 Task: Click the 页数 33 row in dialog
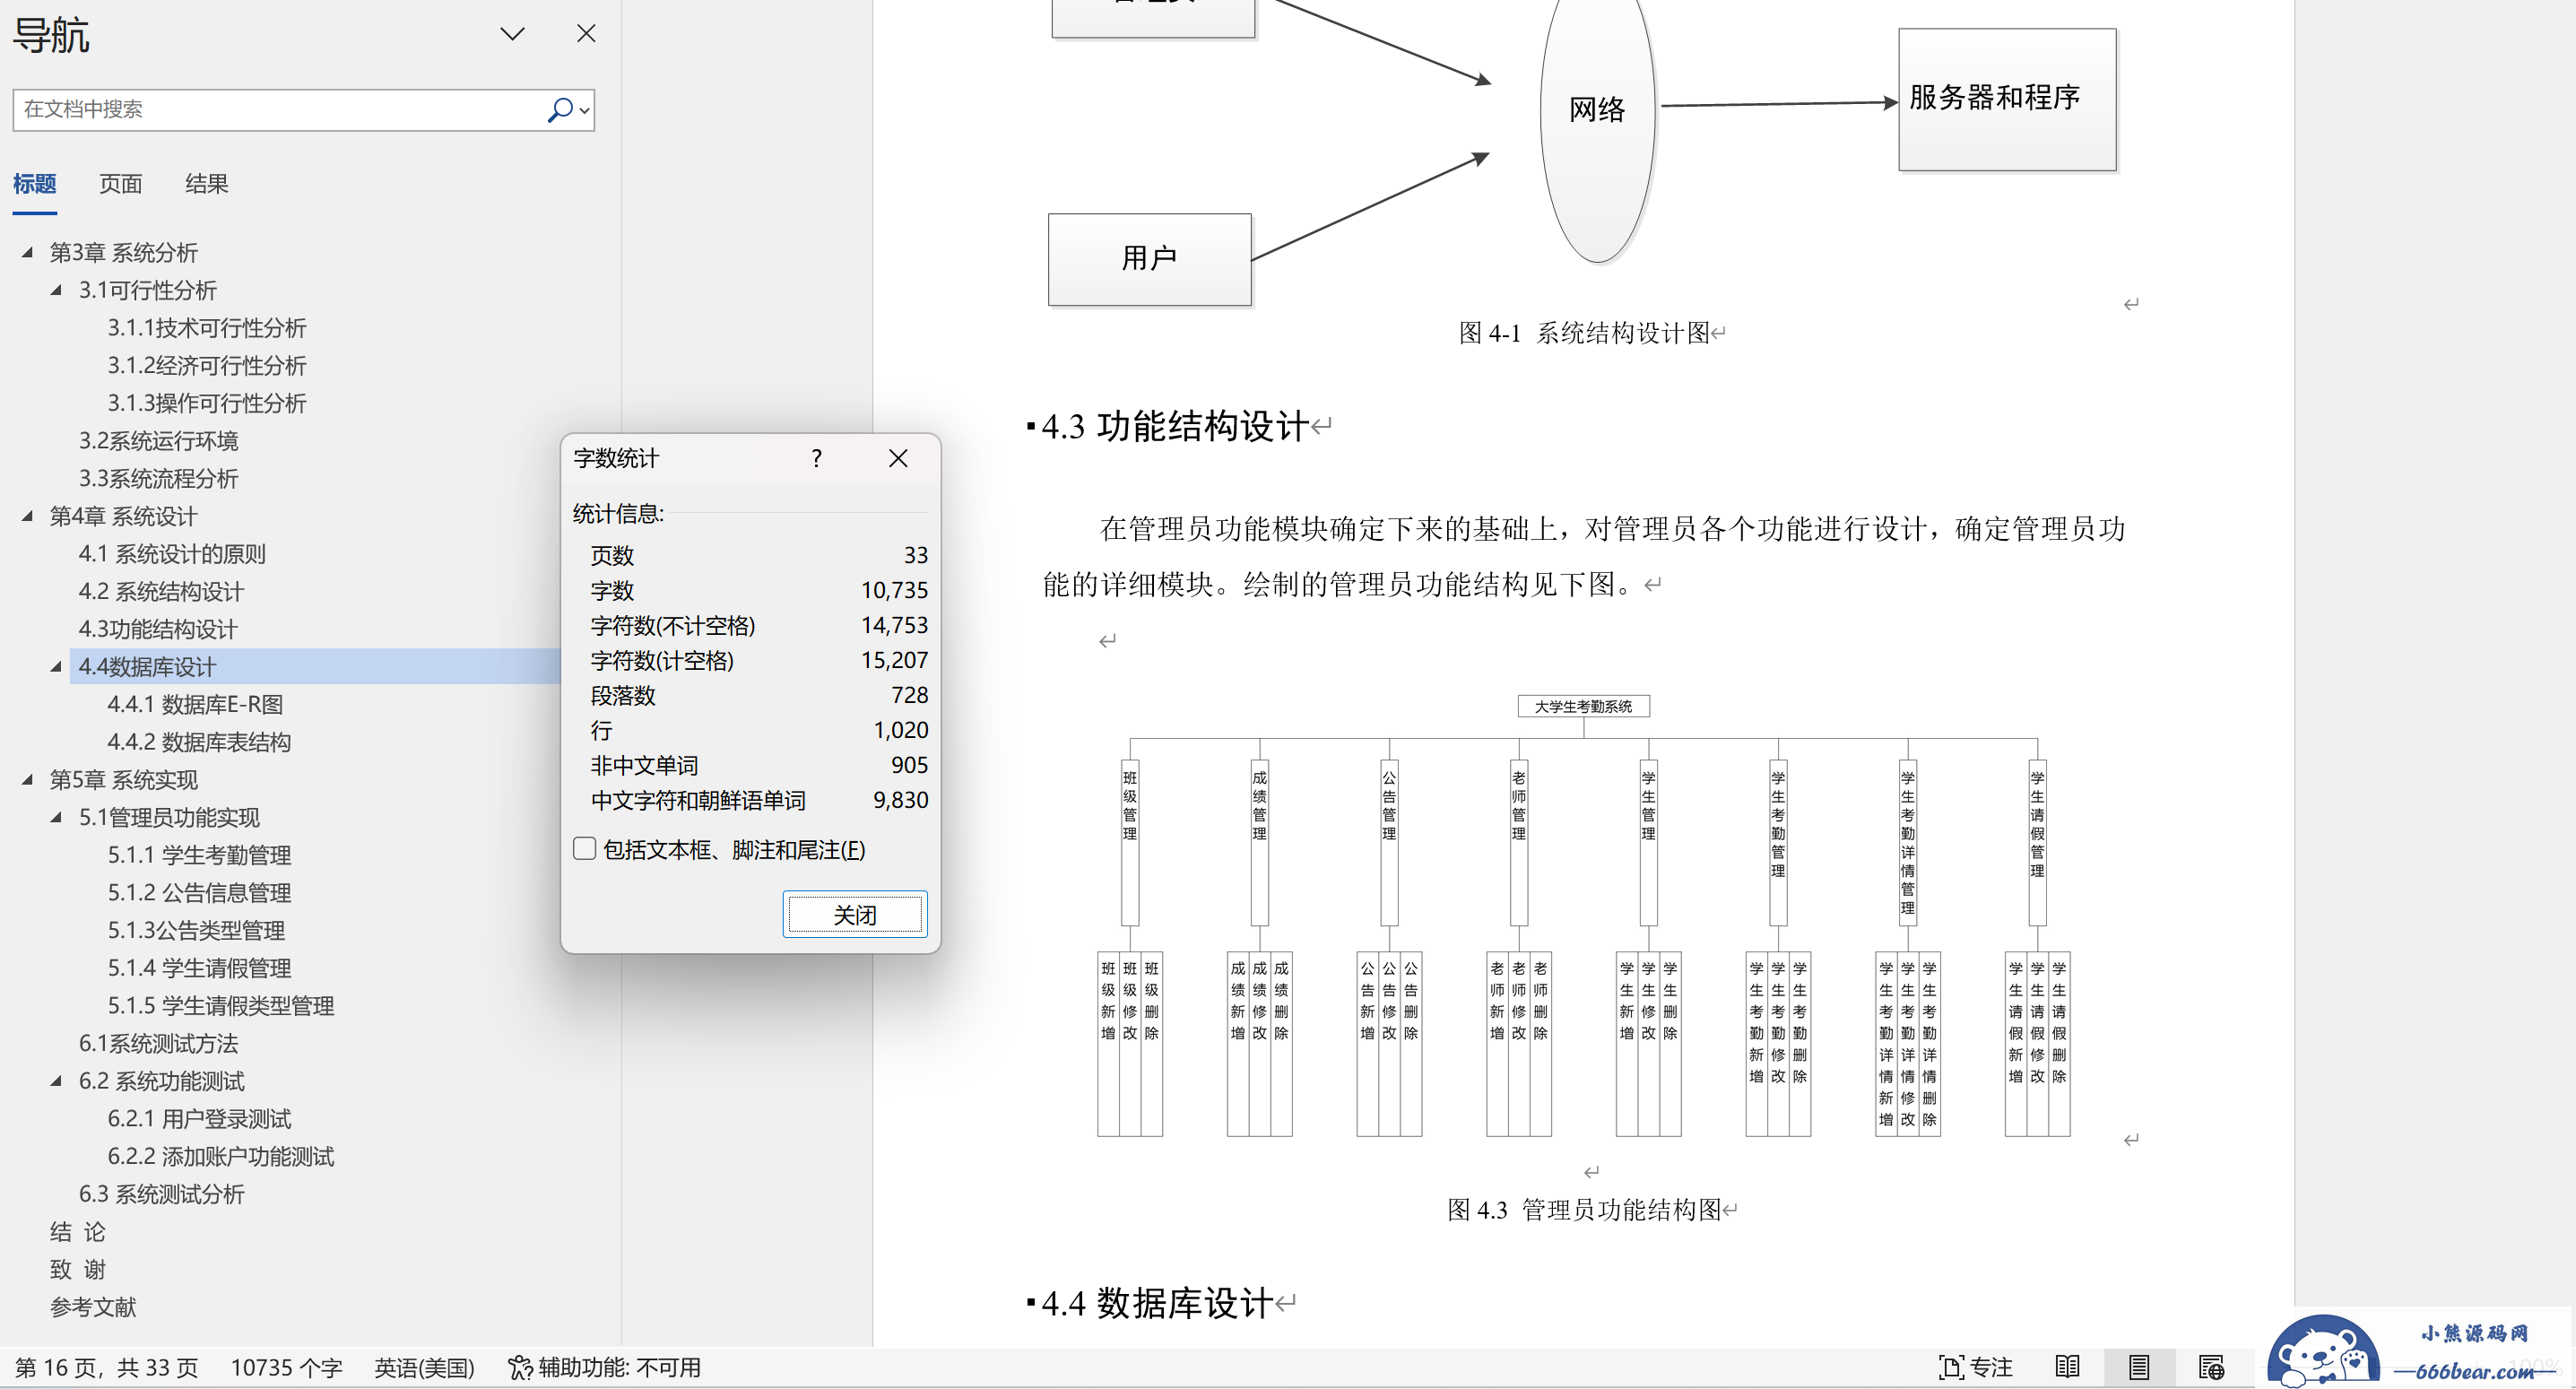click(759, 555)
